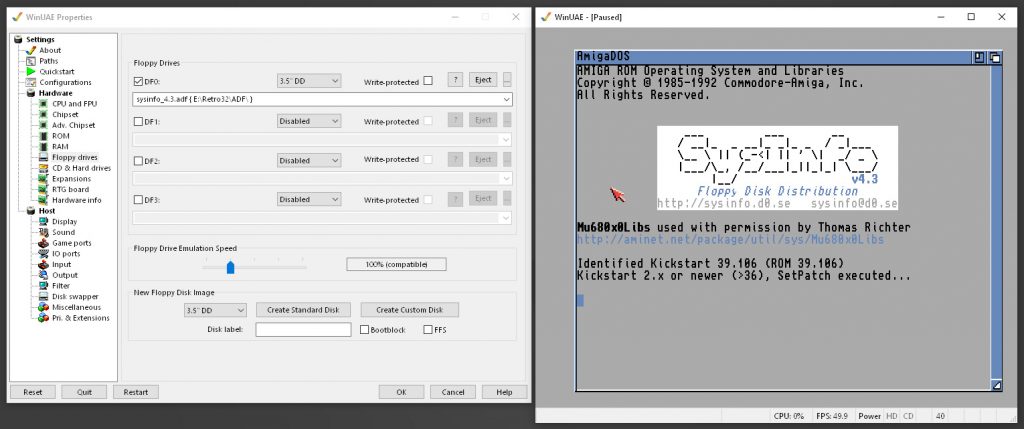Image resolution: width=1024 pixels, height=429 pixels.
Task: Toggle DF0 Write-protected checkbox
Action: pos(428,81)
